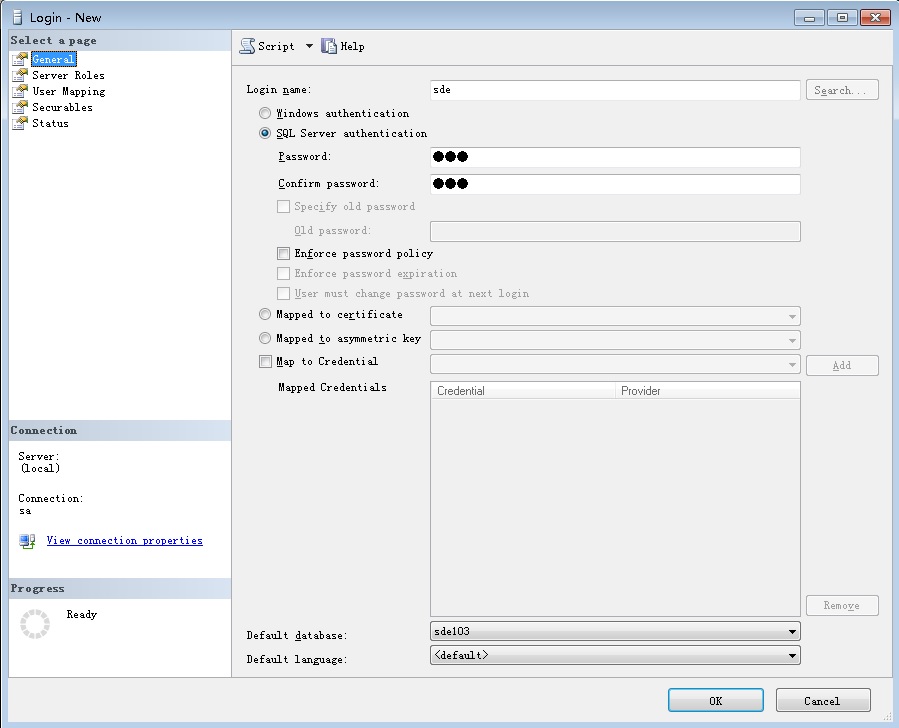Check the Map to Credential box
The height and width of the screenshot is (728, 899).
tap(265, 361)
